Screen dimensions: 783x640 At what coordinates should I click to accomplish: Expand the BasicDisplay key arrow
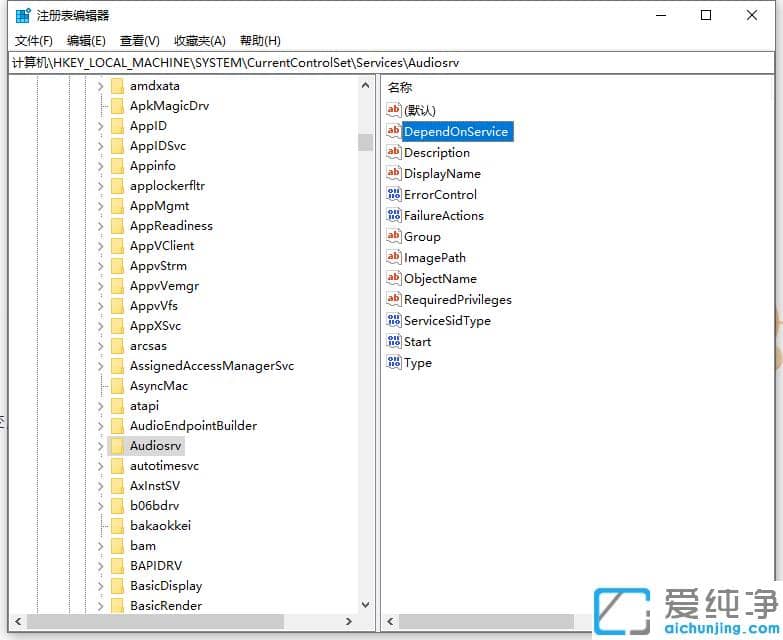[x=100, y=586]
